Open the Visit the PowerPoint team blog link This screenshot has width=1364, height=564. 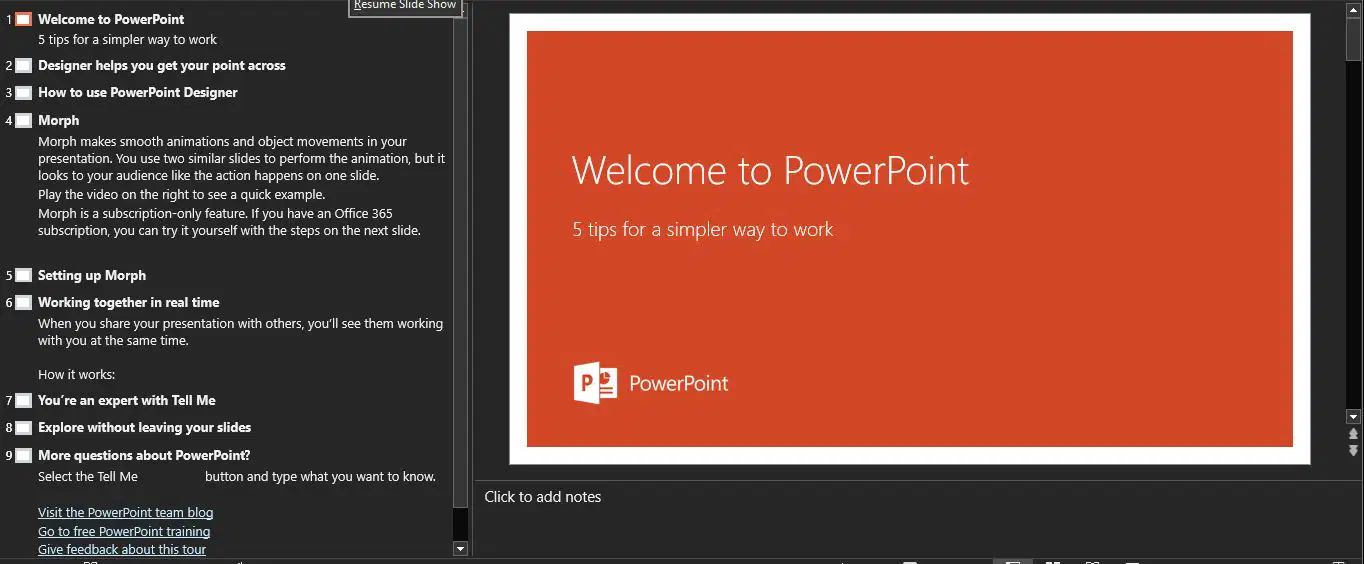pos(126,513)
